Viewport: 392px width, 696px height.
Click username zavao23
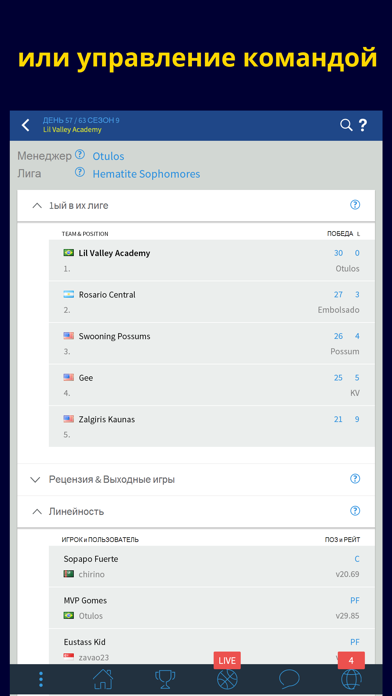point(94,657)
